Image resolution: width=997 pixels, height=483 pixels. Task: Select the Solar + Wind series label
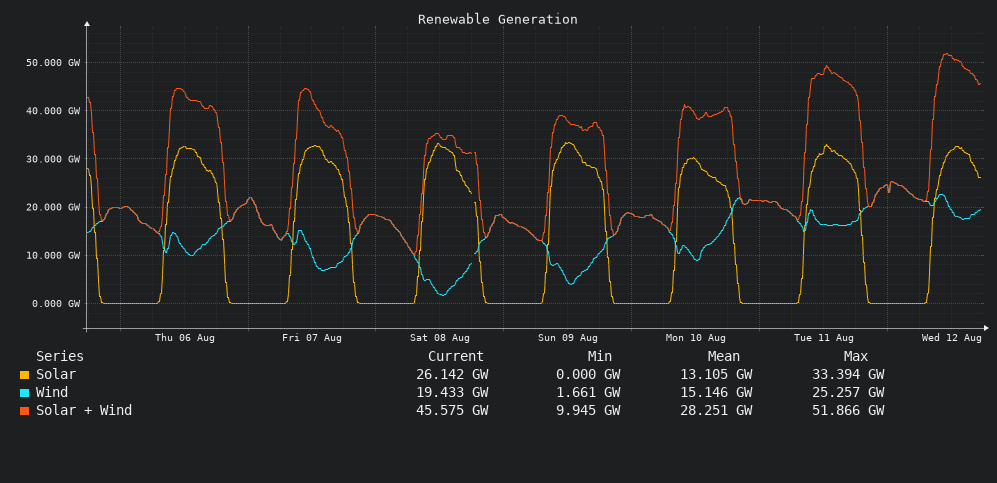(x=84, y=410)
